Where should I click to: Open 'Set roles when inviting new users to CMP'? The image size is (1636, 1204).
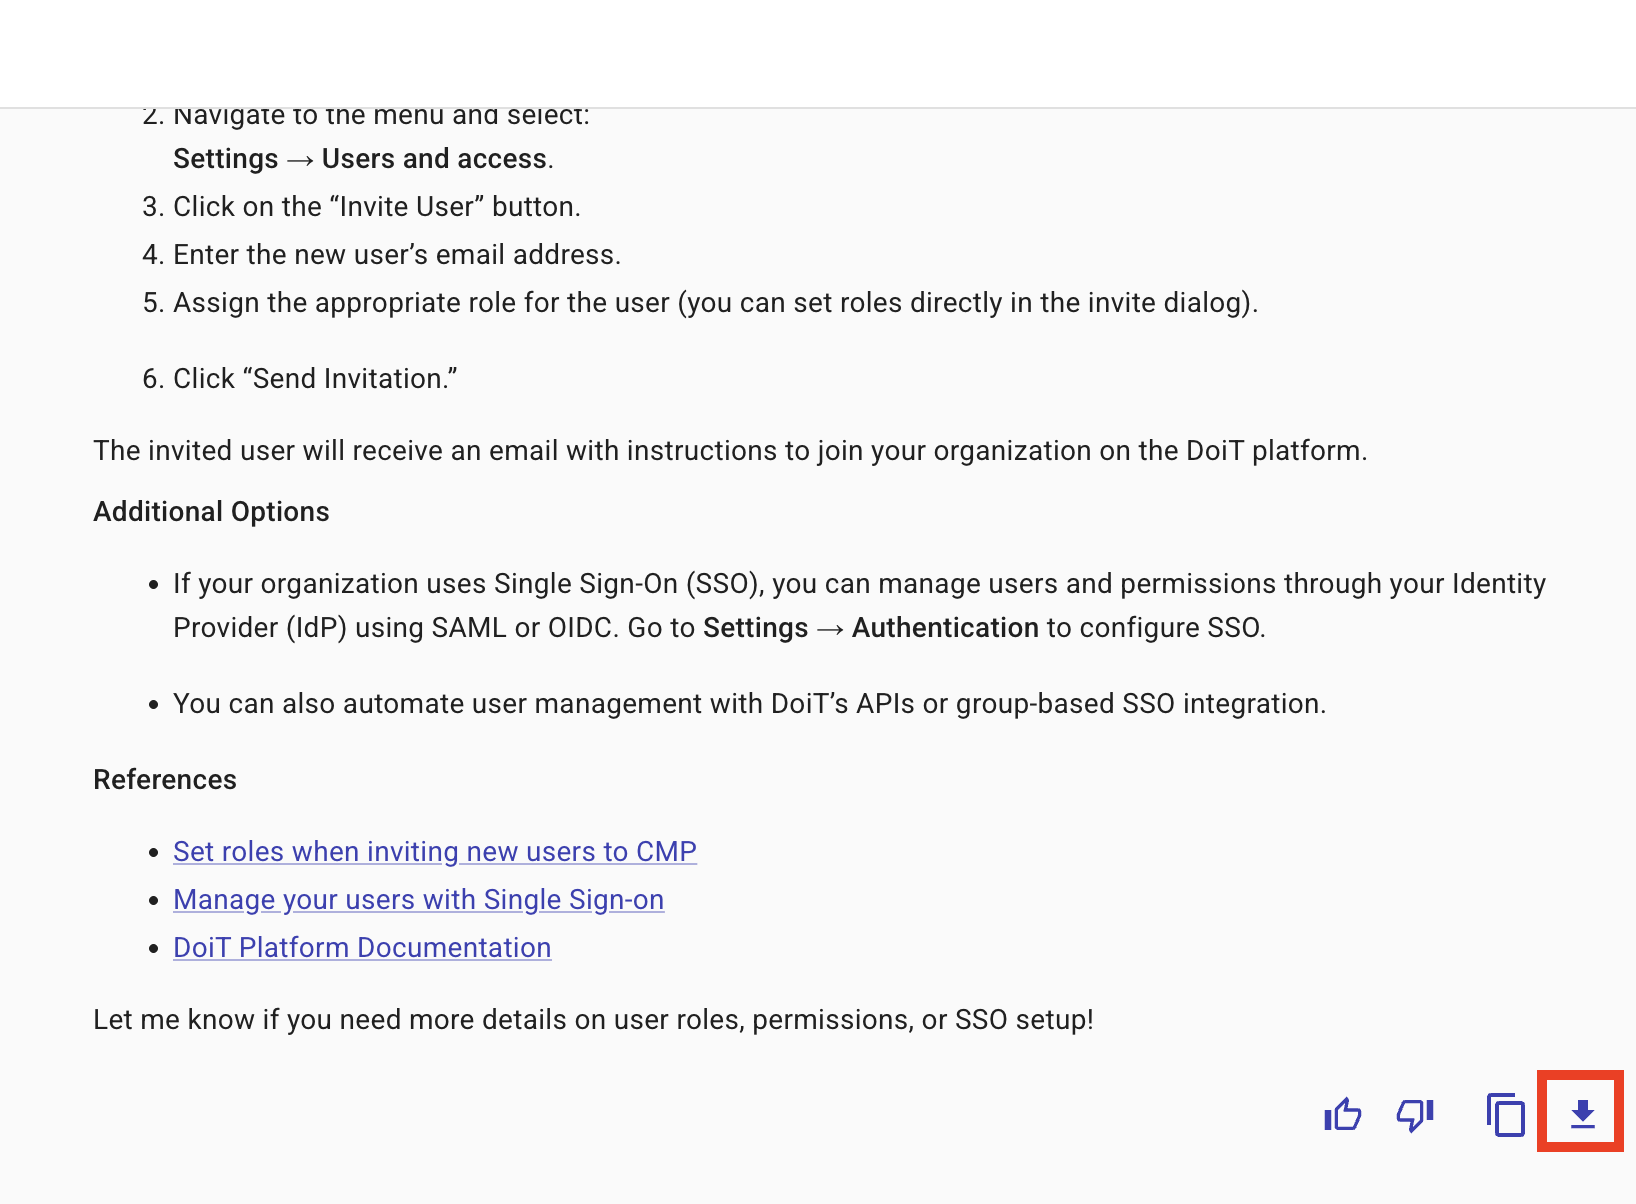coord(434,852)
